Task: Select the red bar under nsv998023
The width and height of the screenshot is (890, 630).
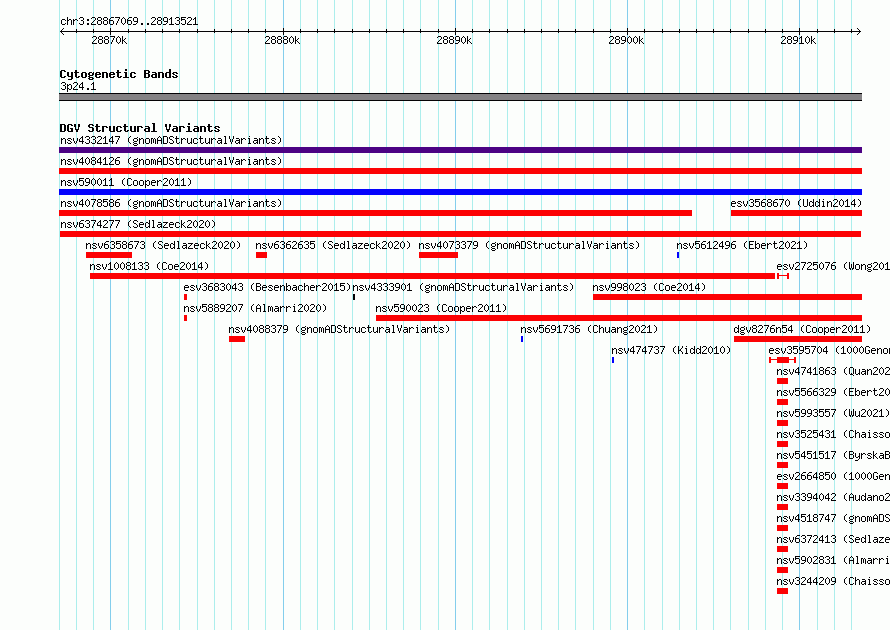Action: click(x=727, y=297)
